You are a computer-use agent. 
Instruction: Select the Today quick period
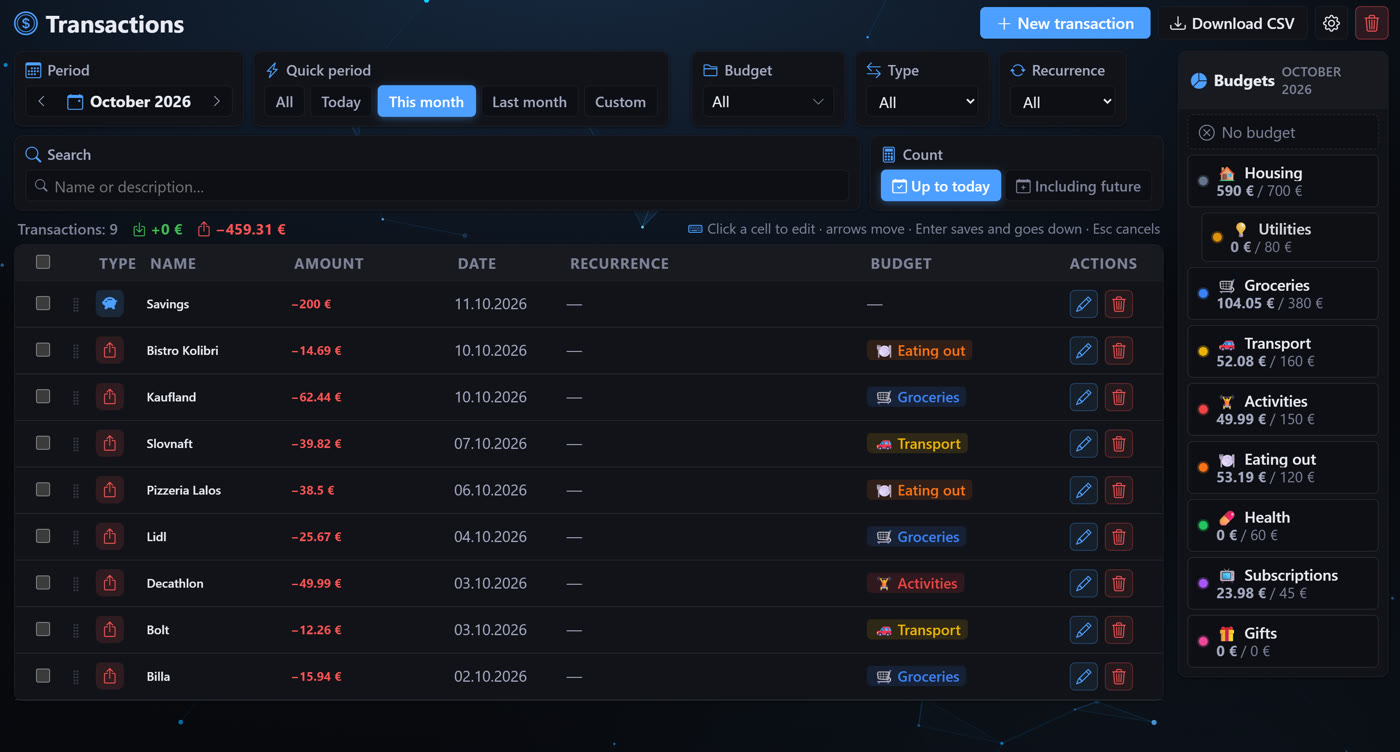341,102
